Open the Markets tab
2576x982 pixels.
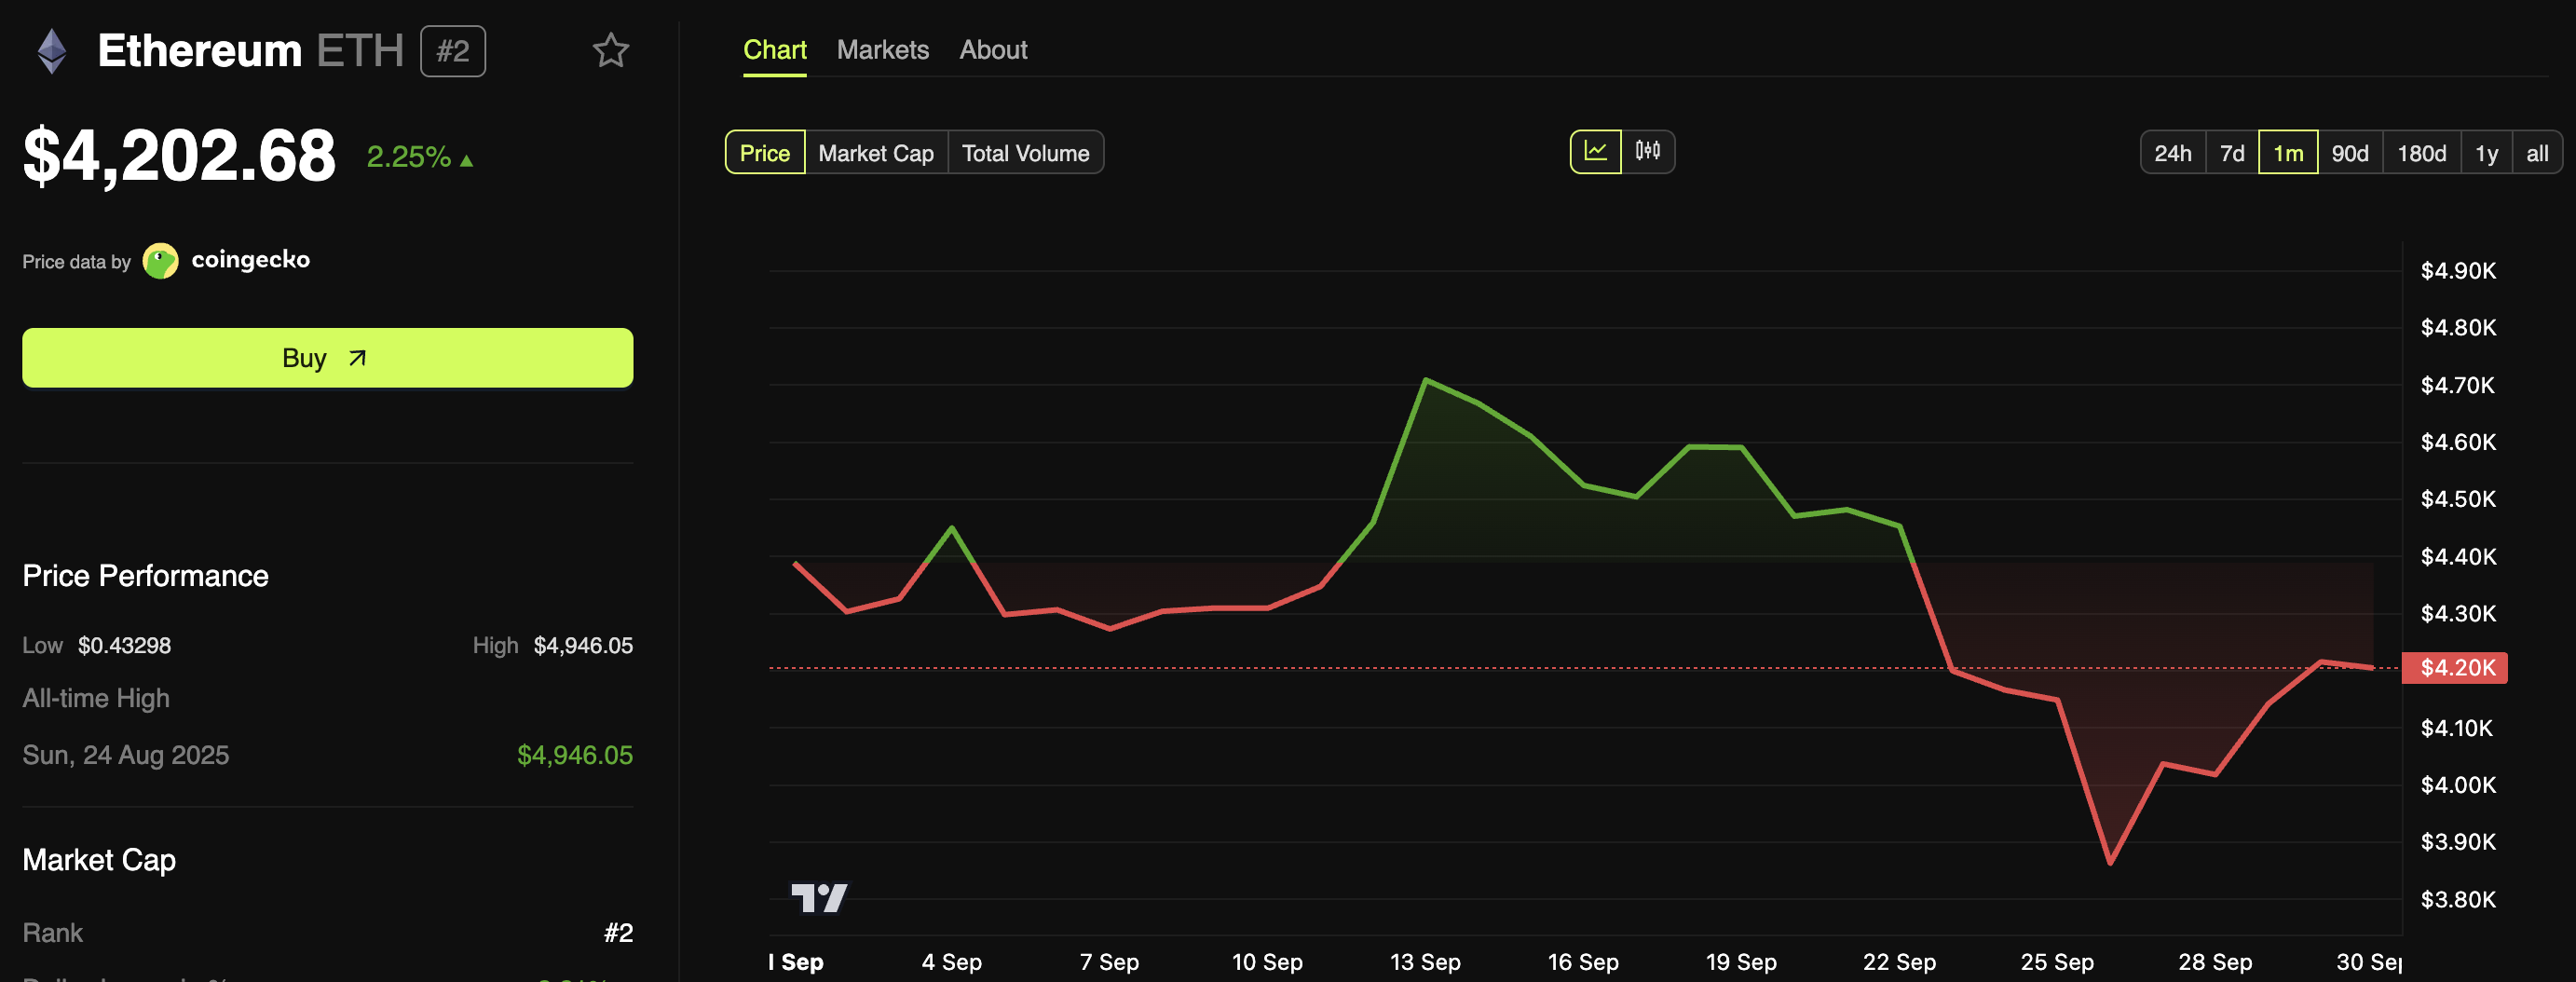pyautogui.click(x=882, y=50)
